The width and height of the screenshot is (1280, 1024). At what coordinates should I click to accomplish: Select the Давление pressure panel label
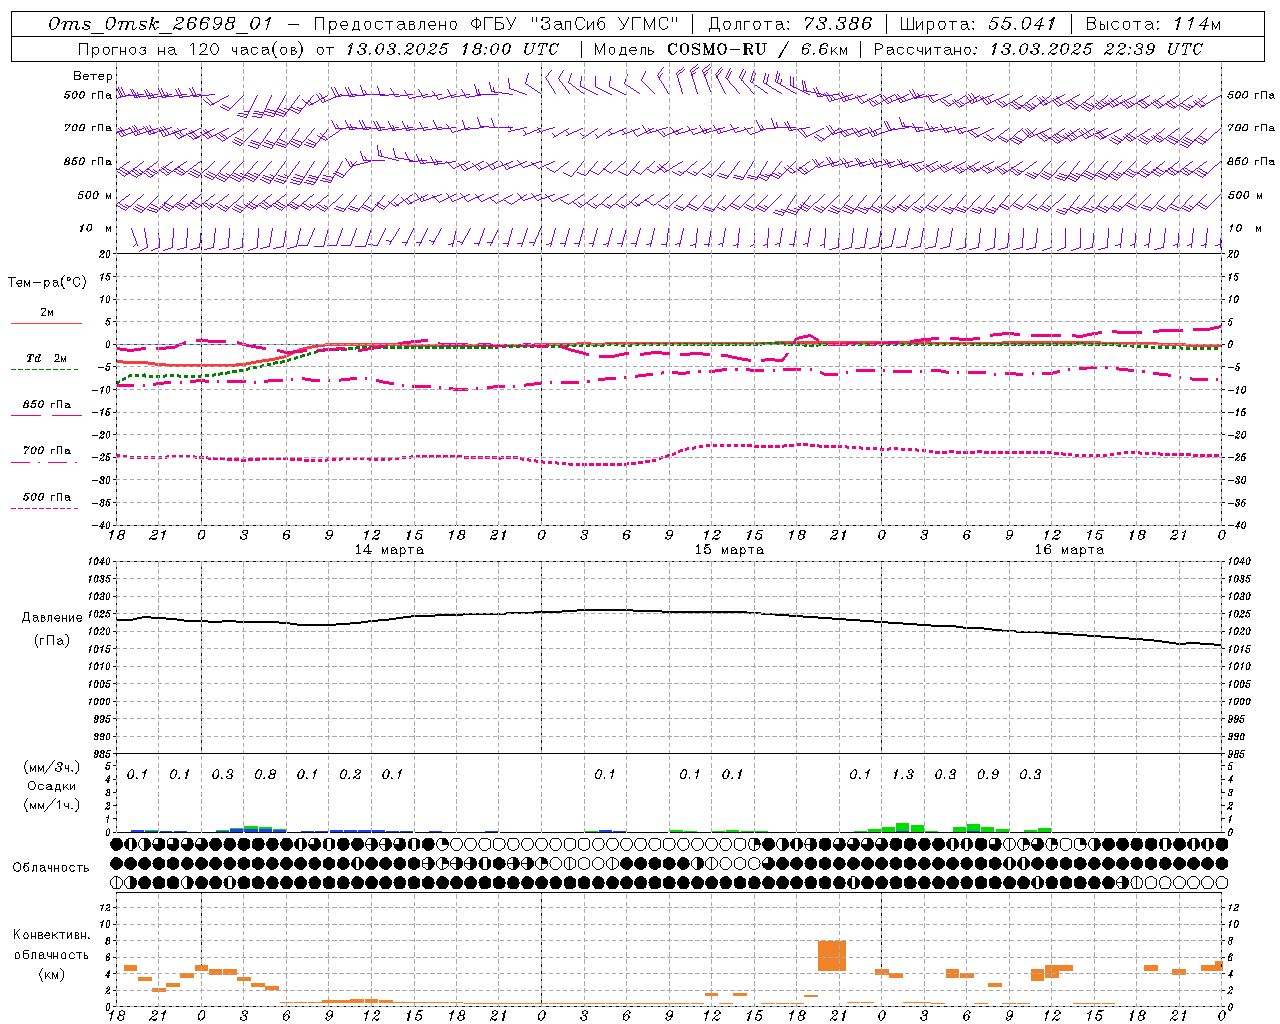pos(52,618)
